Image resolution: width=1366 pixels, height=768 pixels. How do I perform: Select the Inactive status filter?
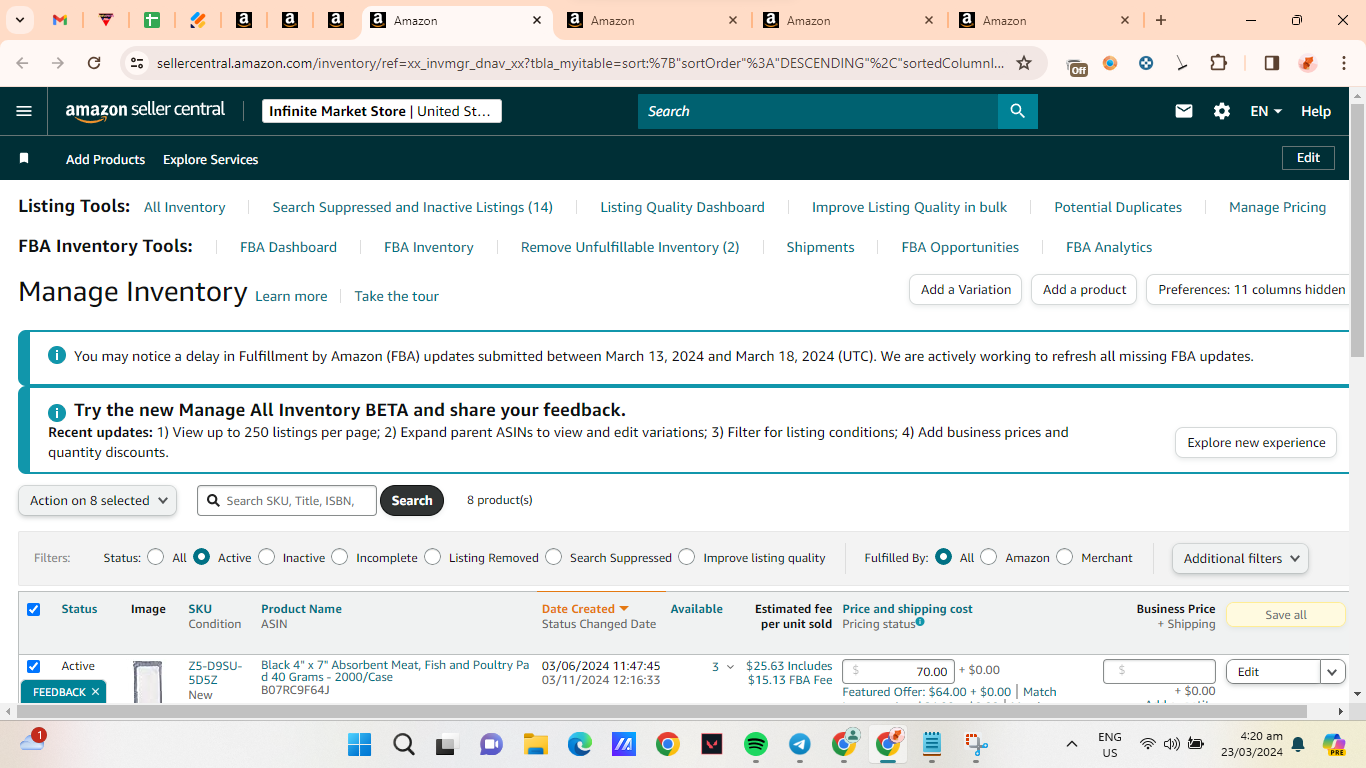[267, 557]
